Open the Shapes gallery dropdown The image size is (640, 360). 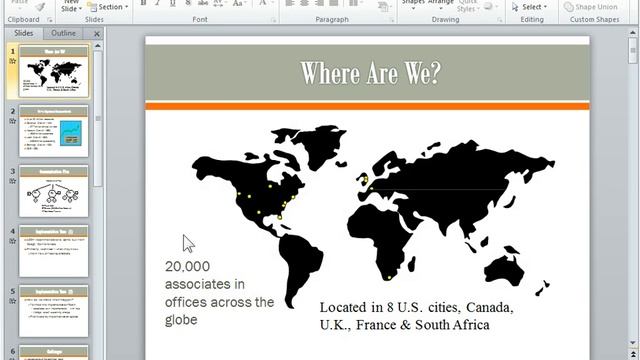413,5
